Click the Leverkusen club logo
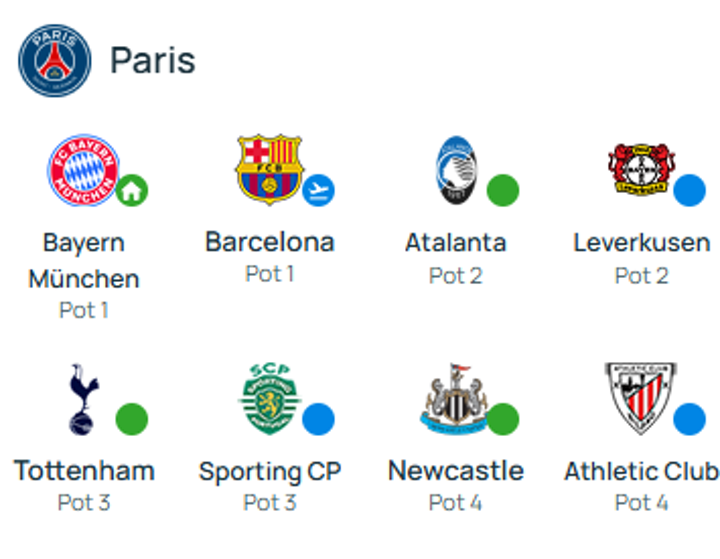The width and height of the screenshot is (720, 559). [640, 170]
